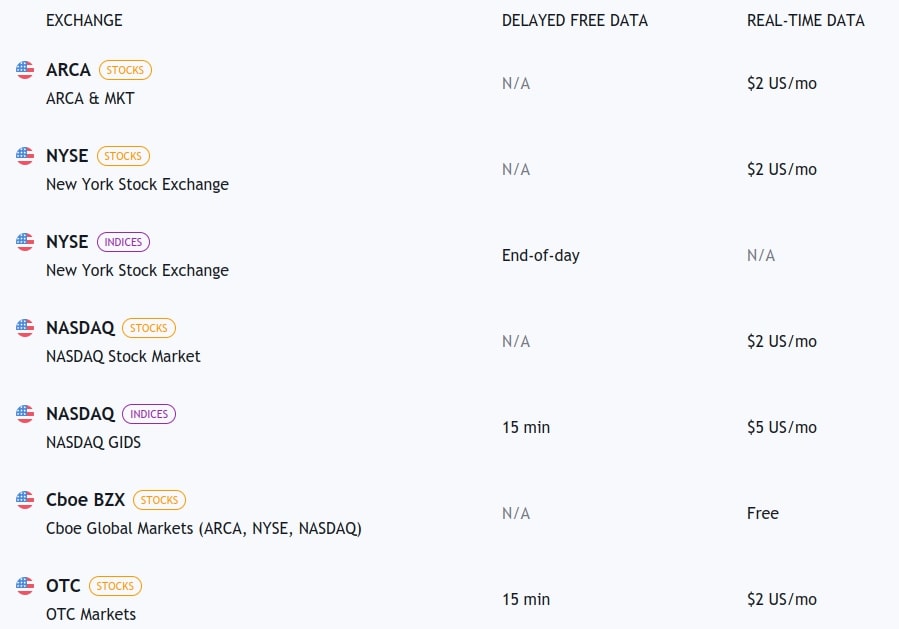Click the US flag beside NYSE stocks

click(x=25, y=156)
